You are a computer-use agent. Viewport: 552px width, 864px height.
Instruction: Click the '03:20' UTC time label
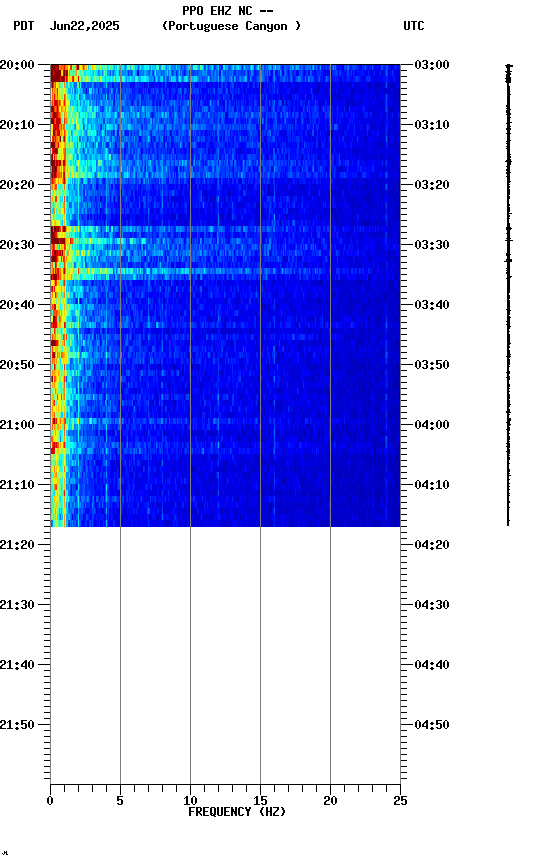click(432, 185)
